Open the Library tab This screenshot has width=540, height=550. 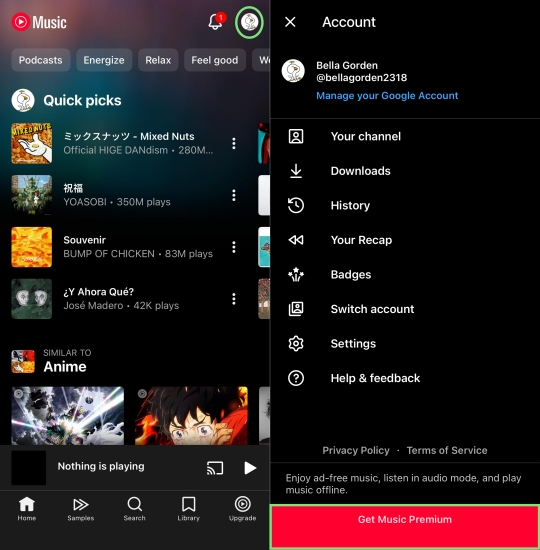point(188,509)
